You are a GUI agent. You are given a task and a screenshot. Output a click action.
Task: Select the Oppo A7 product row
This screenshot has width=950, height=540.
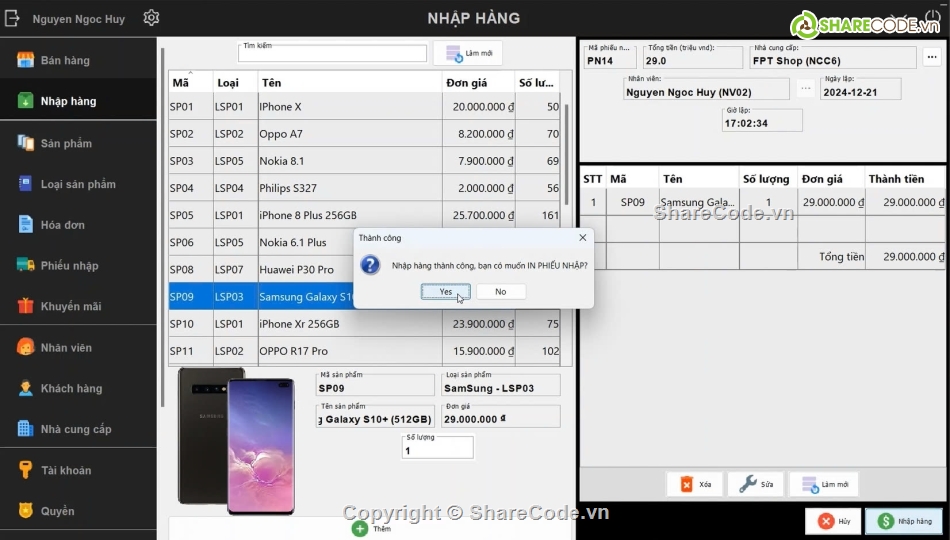coord(364,134)
